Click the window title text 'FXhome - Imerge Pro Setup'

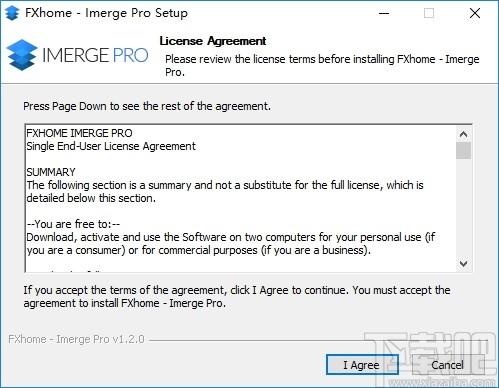click(x=106, y=13)
